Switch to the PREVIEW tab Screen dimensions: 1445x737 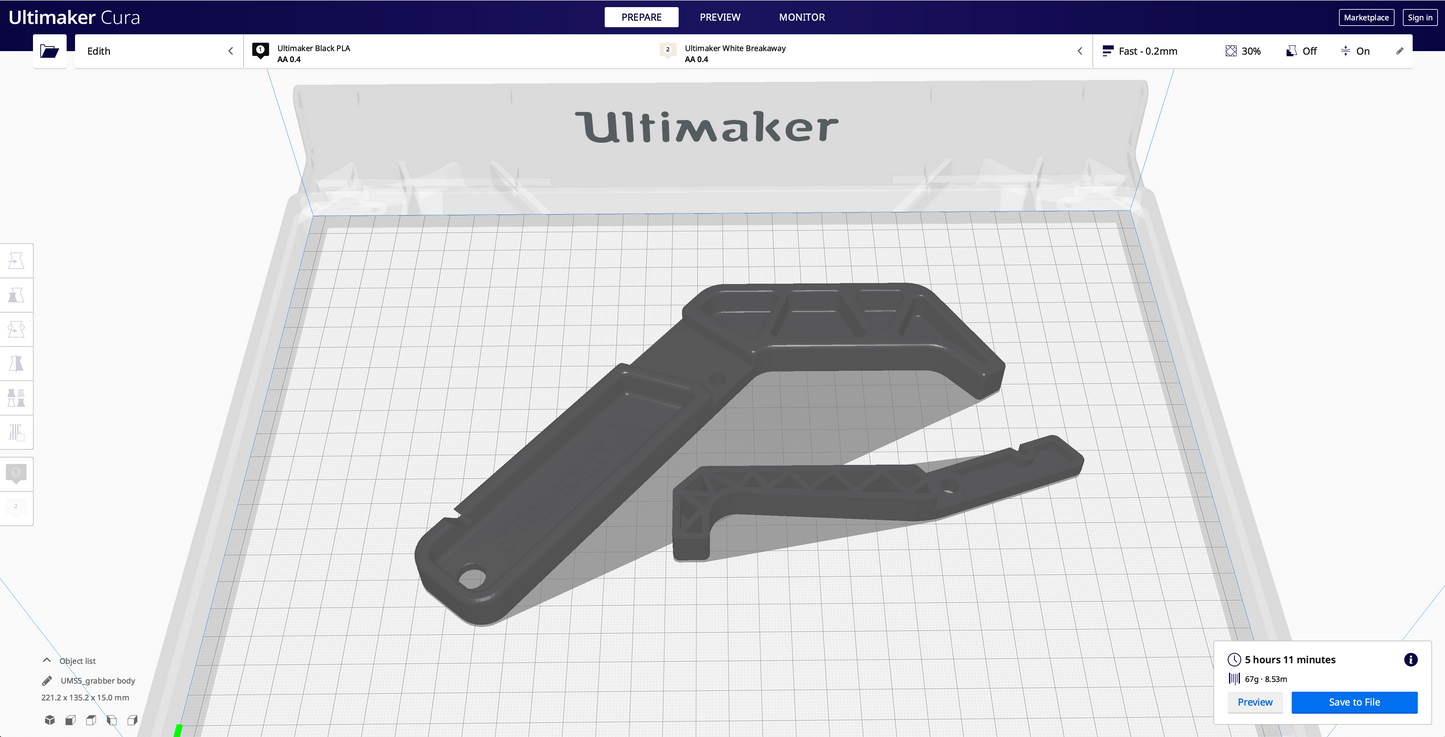[720, 17]
